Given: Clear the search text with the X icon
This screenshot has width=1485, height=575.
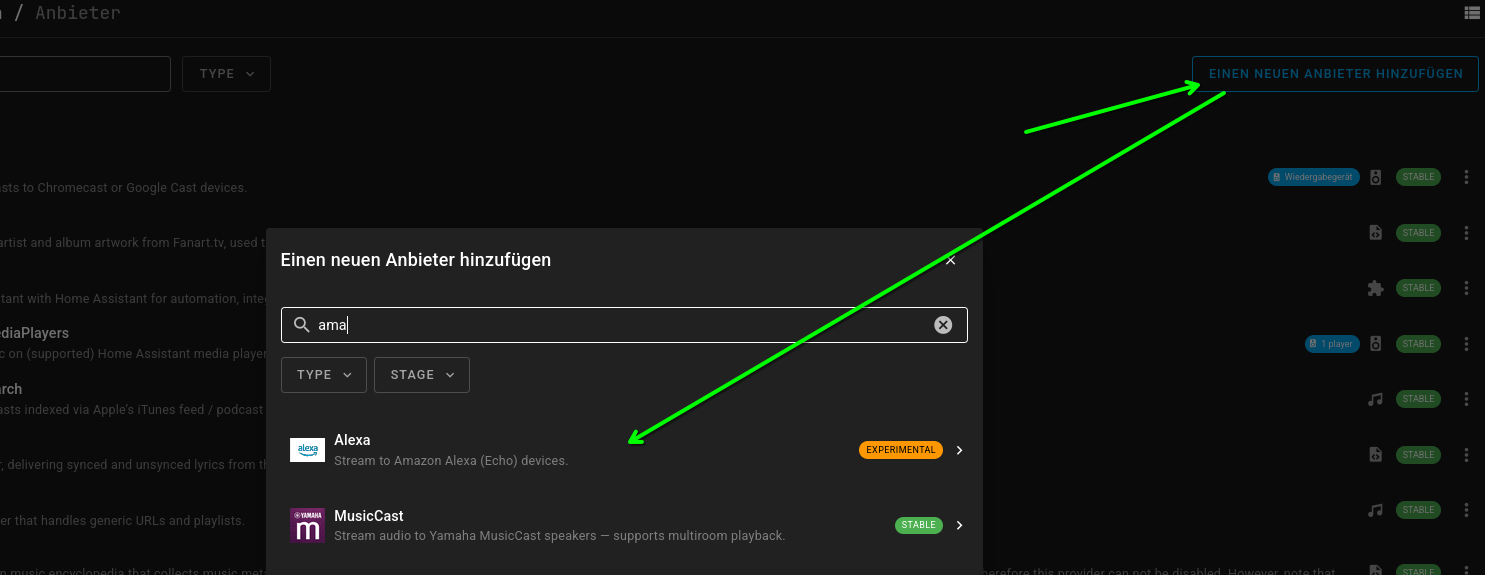Looking at the screenshot, I should (942, 325).
